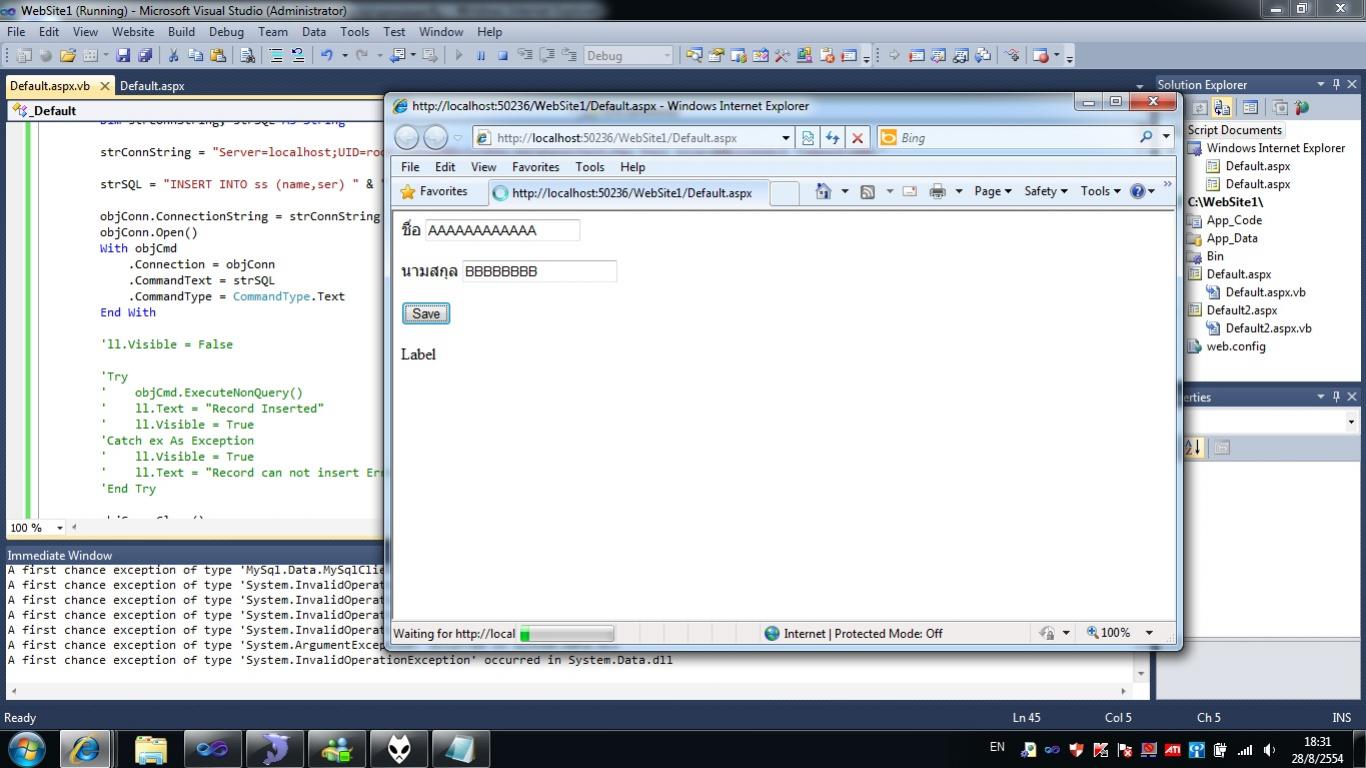Select Default2.aspx in Solution Explorer
Image resolution: width=1366 pixels, height=768 pixels.
click(x=1241, y=310)
